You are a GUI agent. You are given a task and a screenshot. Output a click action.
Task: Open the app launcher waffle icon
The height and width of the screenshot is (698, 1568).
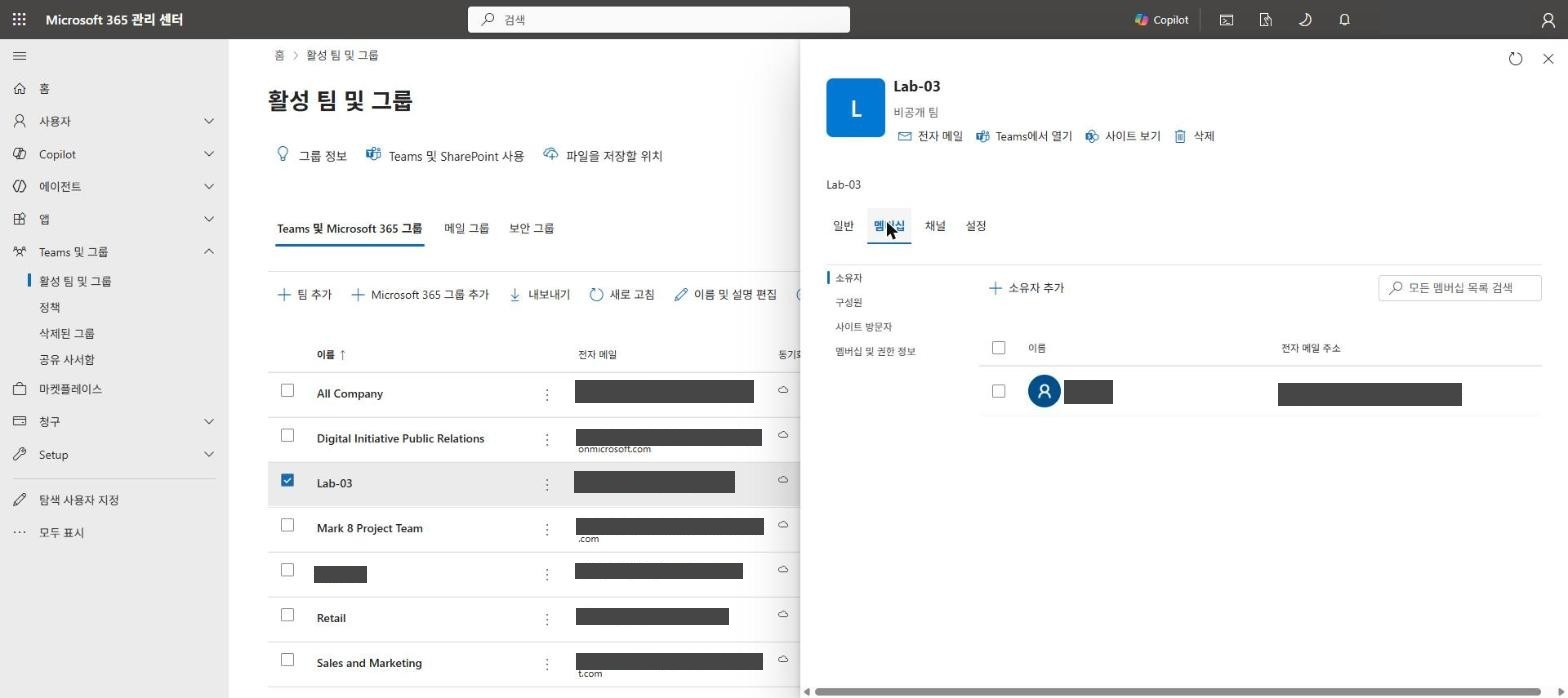19,19
